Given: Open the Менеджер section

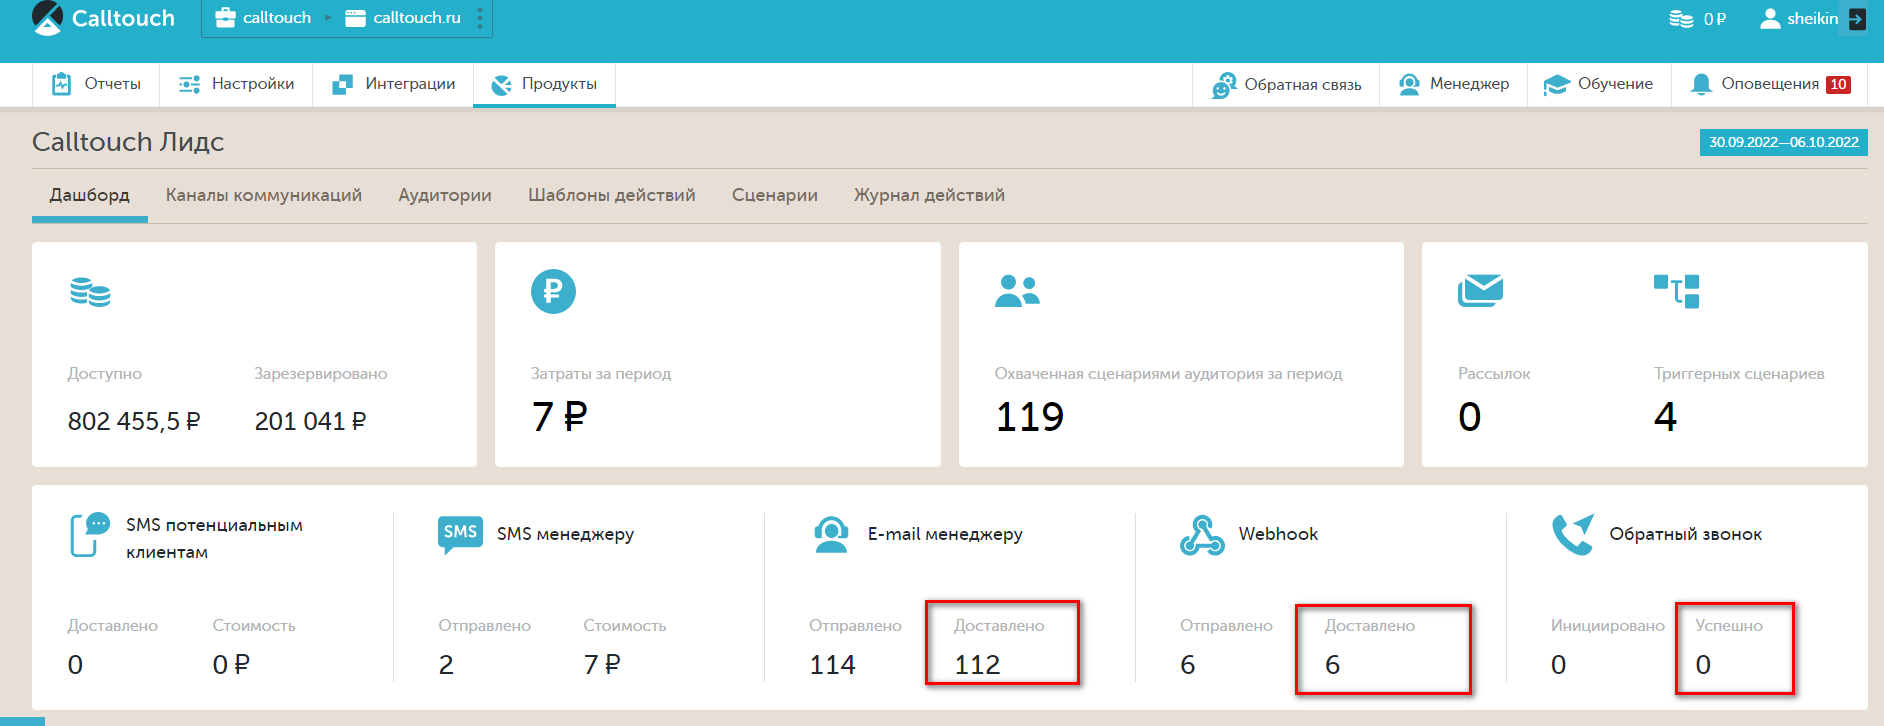Looking at the screenshot, I should 1454,84.
